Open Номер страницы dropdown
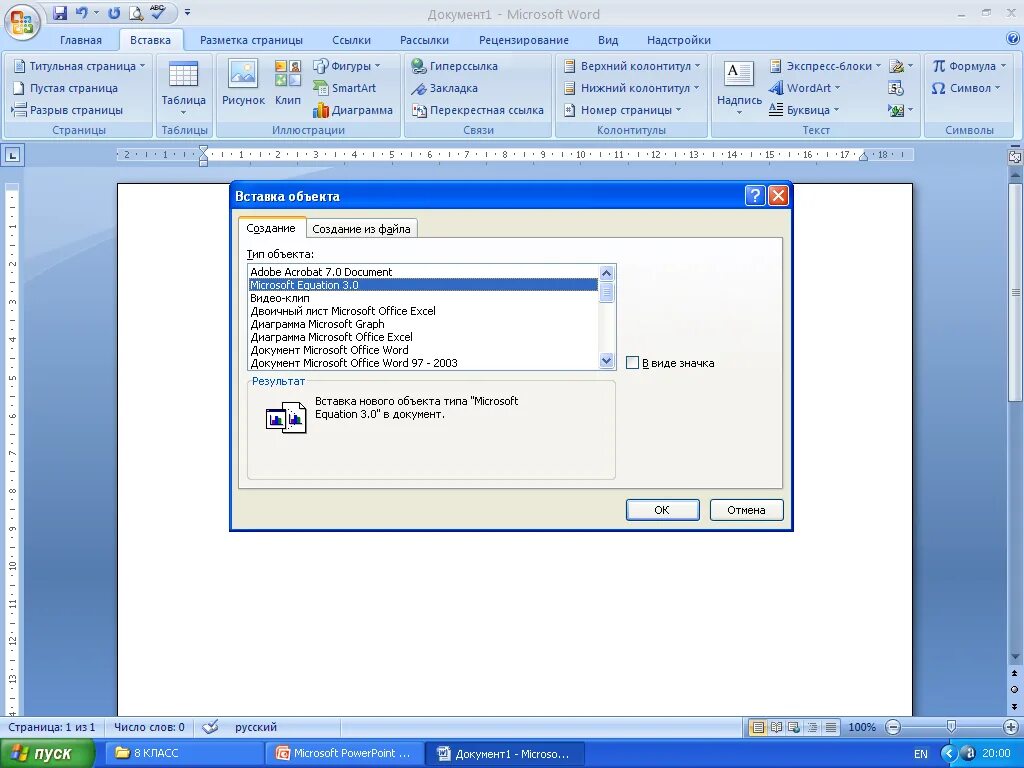This screenshot has width=1024, height=768. click(x=622, y=110)
